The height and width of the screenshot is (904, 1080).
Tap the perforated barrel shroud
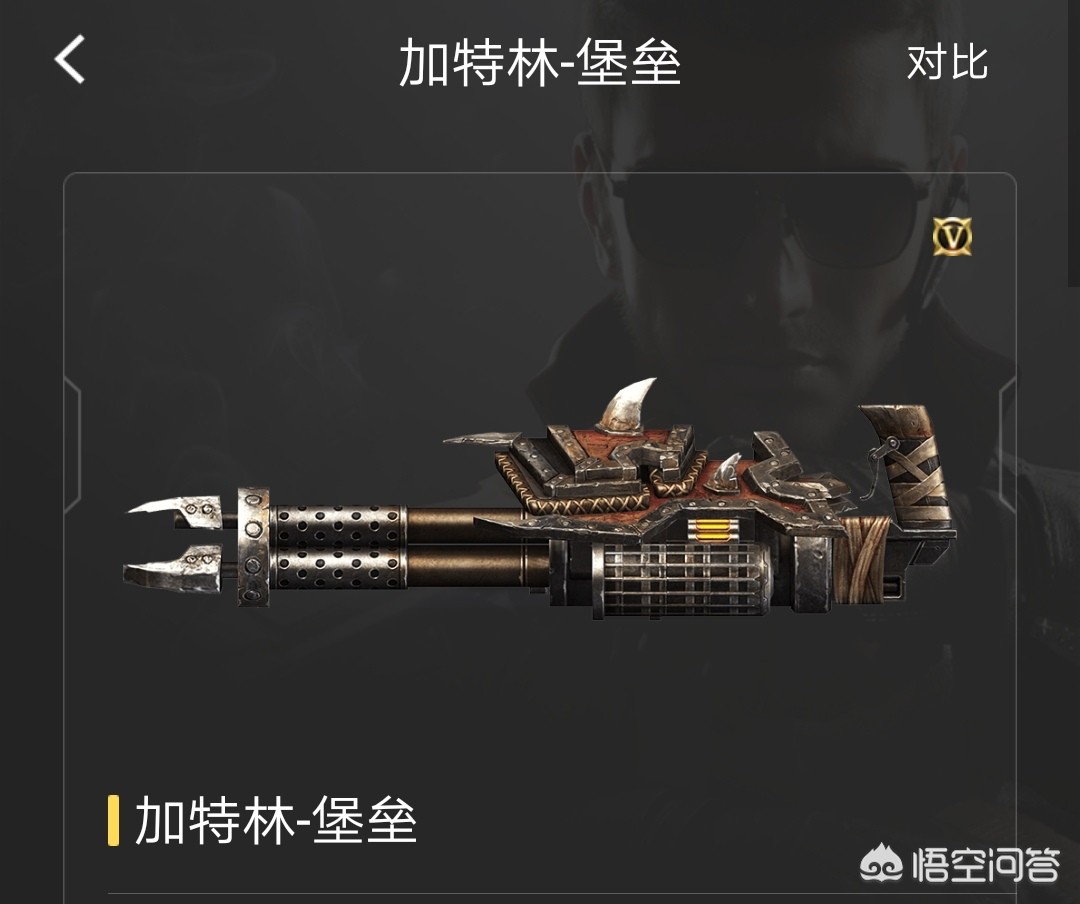(x=337, y=547)
